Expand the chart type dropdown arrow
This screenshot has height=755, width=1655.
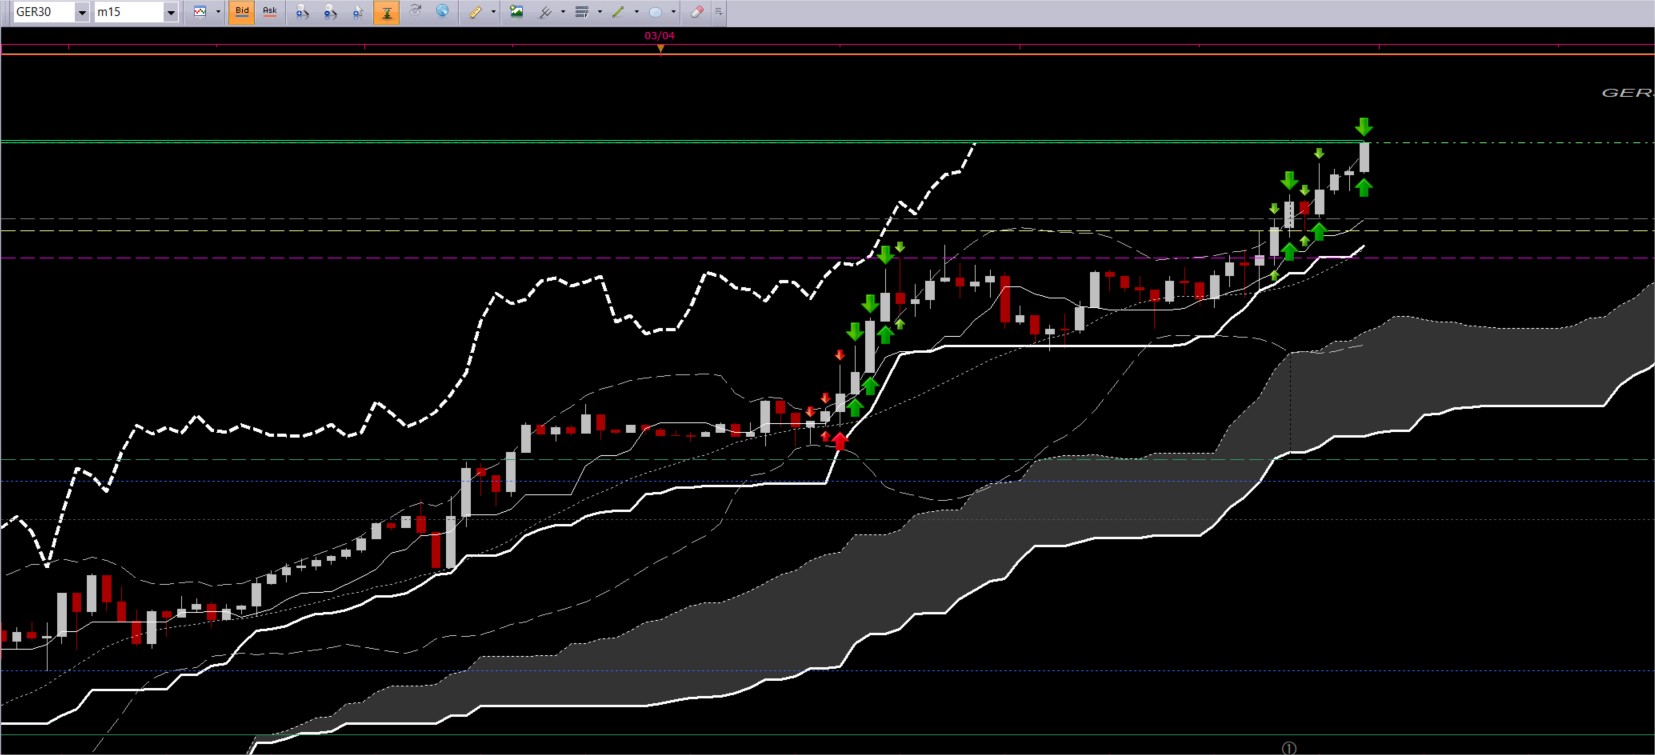click(218, 12)
